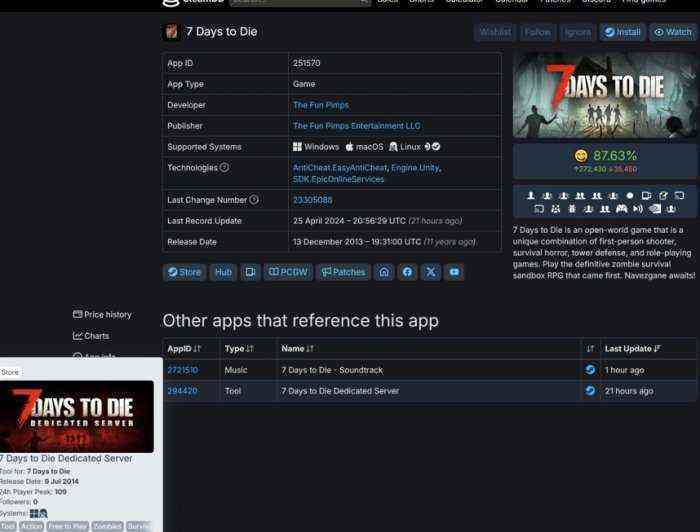Open Charts in the sidebar
The height and width of the screenshot is (532, 700).
91,336
